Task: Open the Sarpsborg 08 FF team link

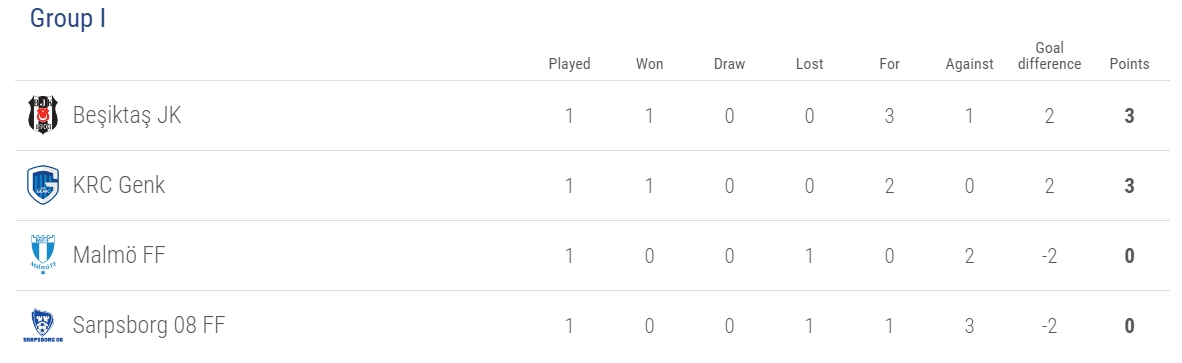Action: [149, 325]
